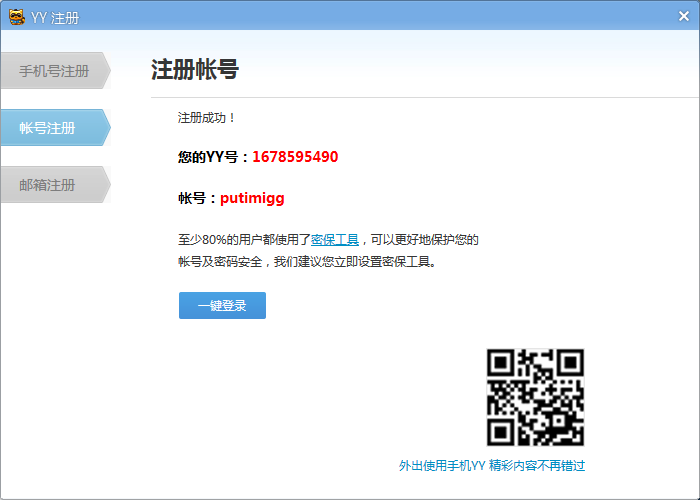The image size is (700, 500).
Task: Click the 注册帐号 heading
Action: 195,70
